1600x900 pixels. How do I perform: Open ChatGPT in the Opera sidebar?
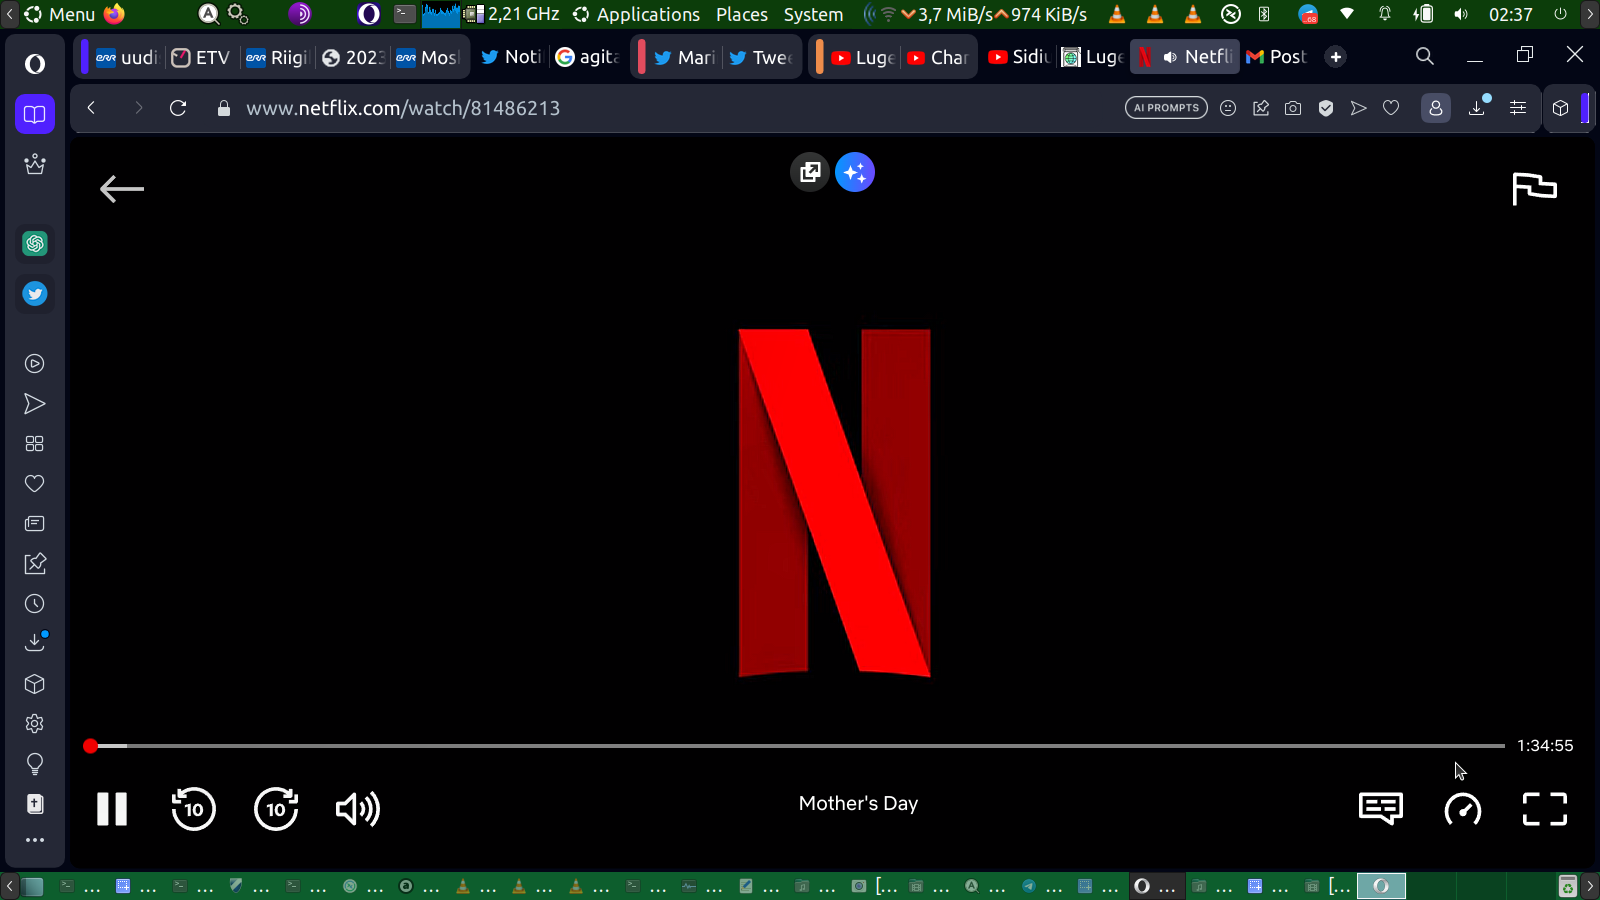click(35, 243)
